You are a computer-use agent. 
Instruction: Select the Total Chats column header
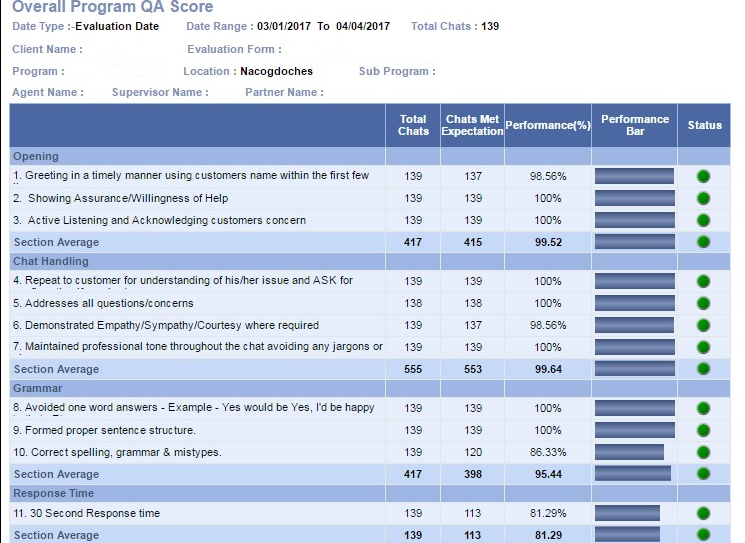[413, 125]
